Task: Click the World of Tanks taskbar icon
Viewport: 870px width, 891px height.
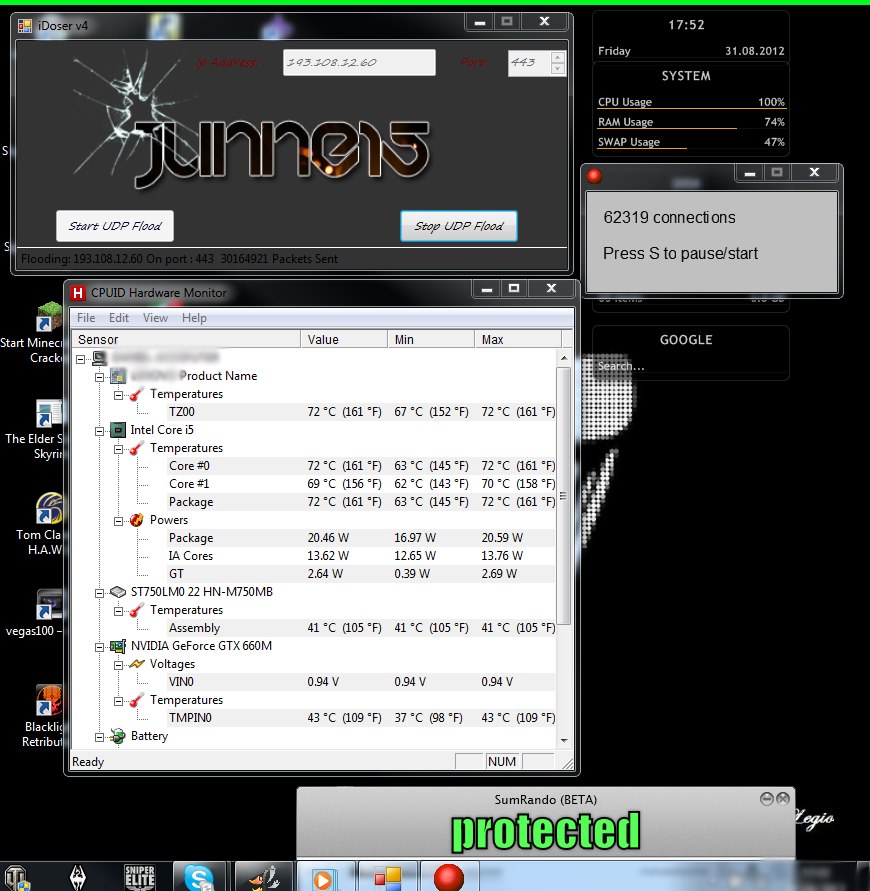Action: pos(16,877)
